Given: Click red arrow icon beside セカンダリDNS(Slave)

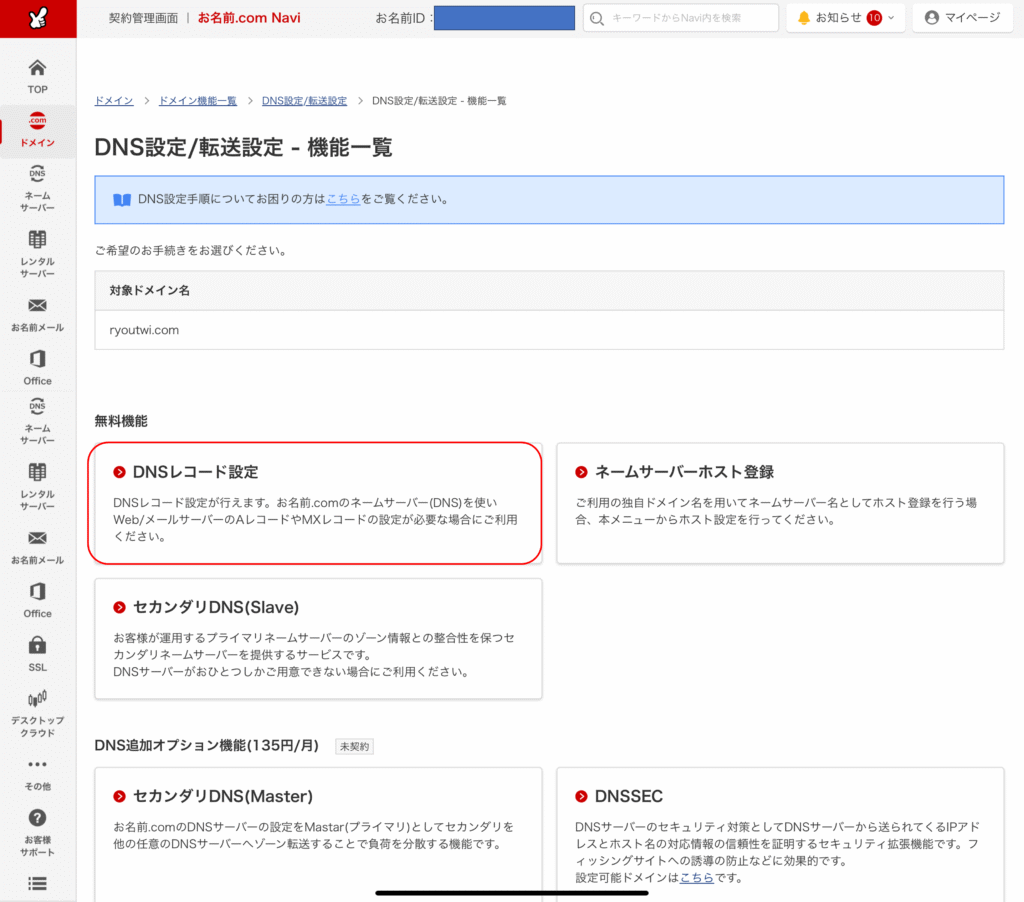Looking at the screenshot, I should coord(120,607).
